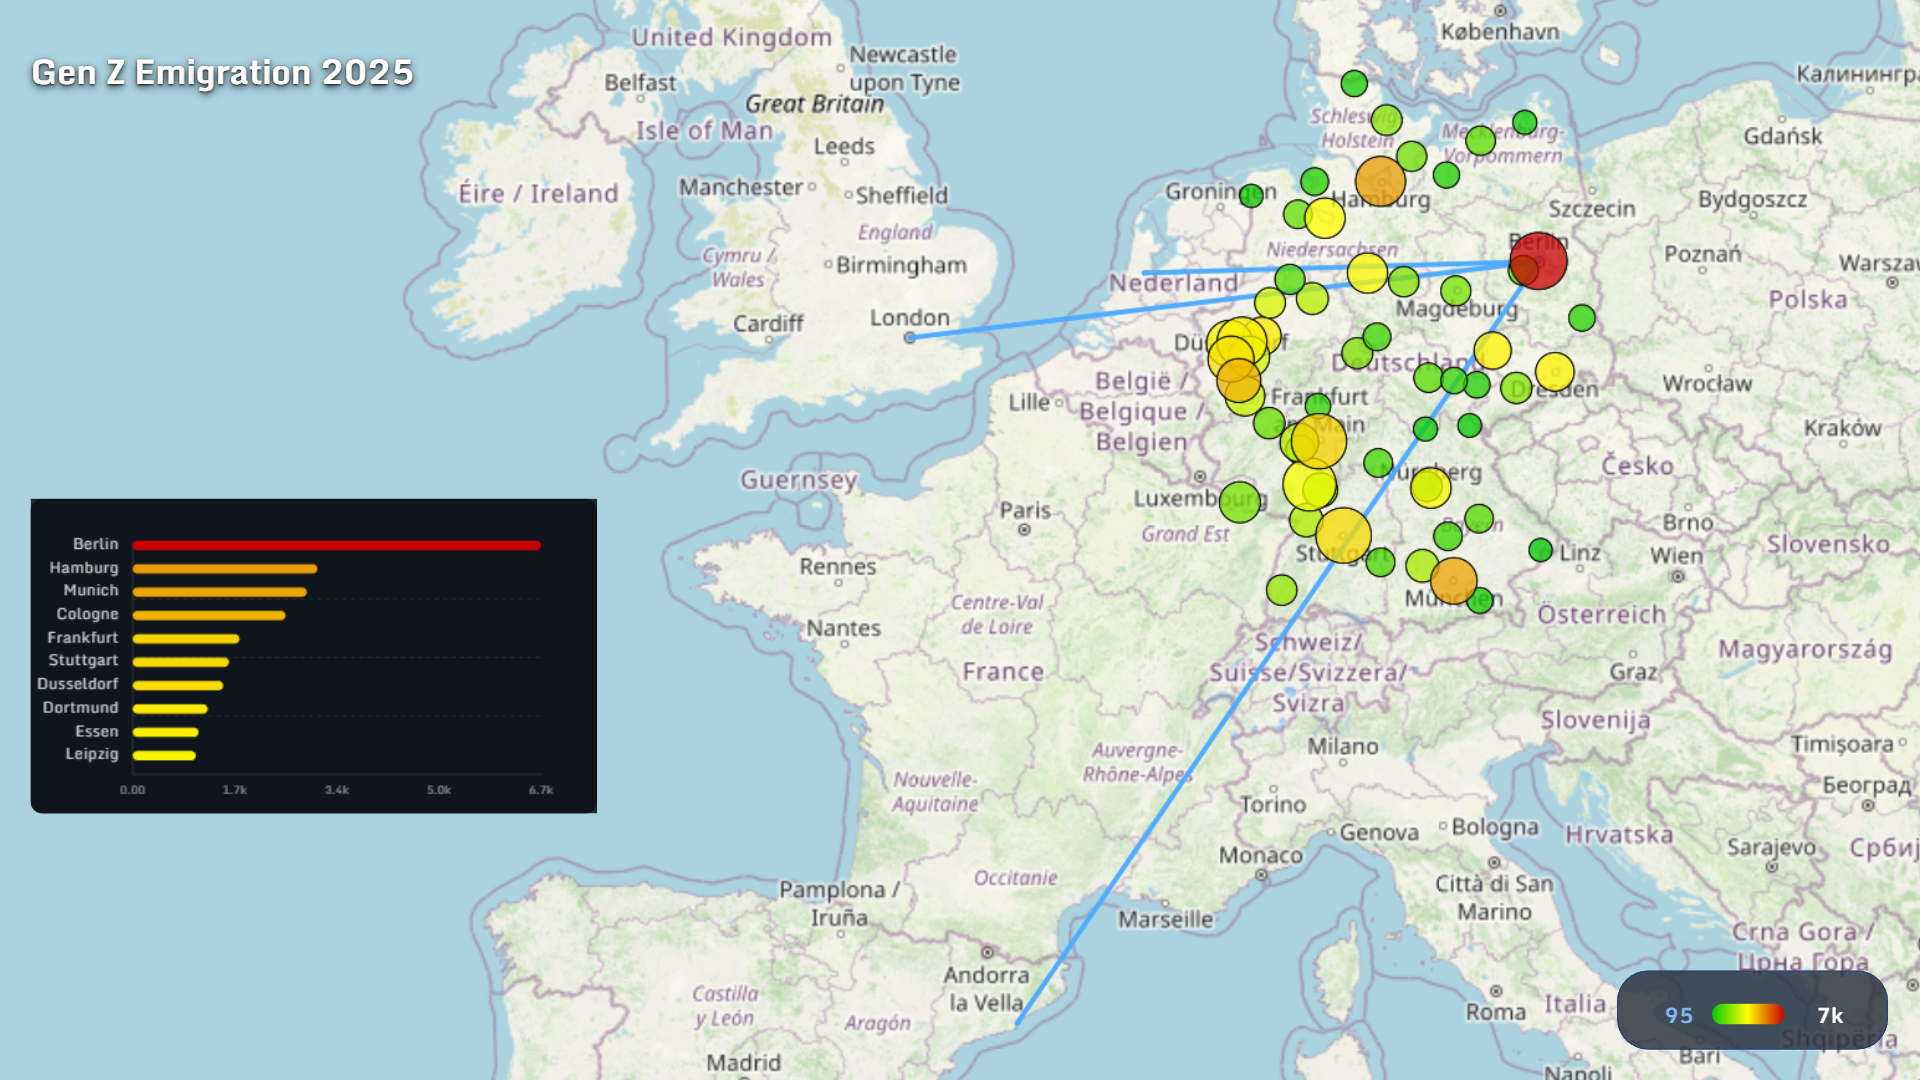Click the 95 value in the legend

coord(1678,1016)
